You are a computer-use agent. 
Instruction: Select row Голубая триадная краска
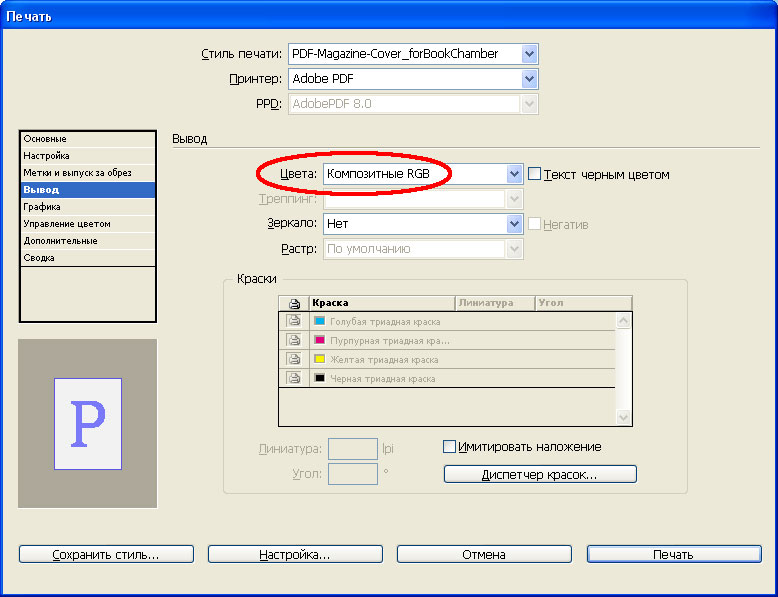447,321
